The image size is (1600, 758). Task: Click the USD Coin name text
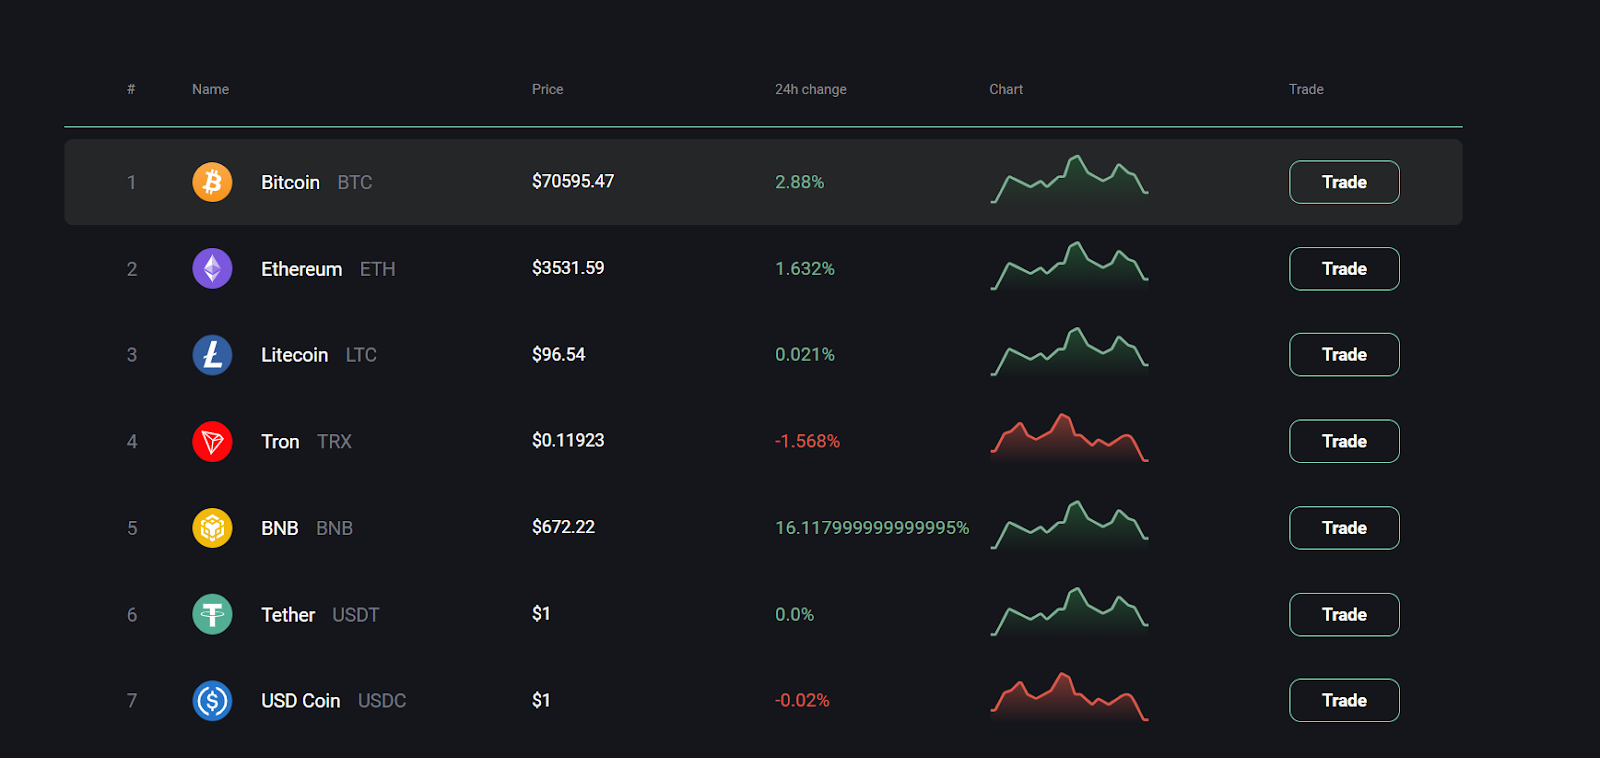tap(300, 701)
